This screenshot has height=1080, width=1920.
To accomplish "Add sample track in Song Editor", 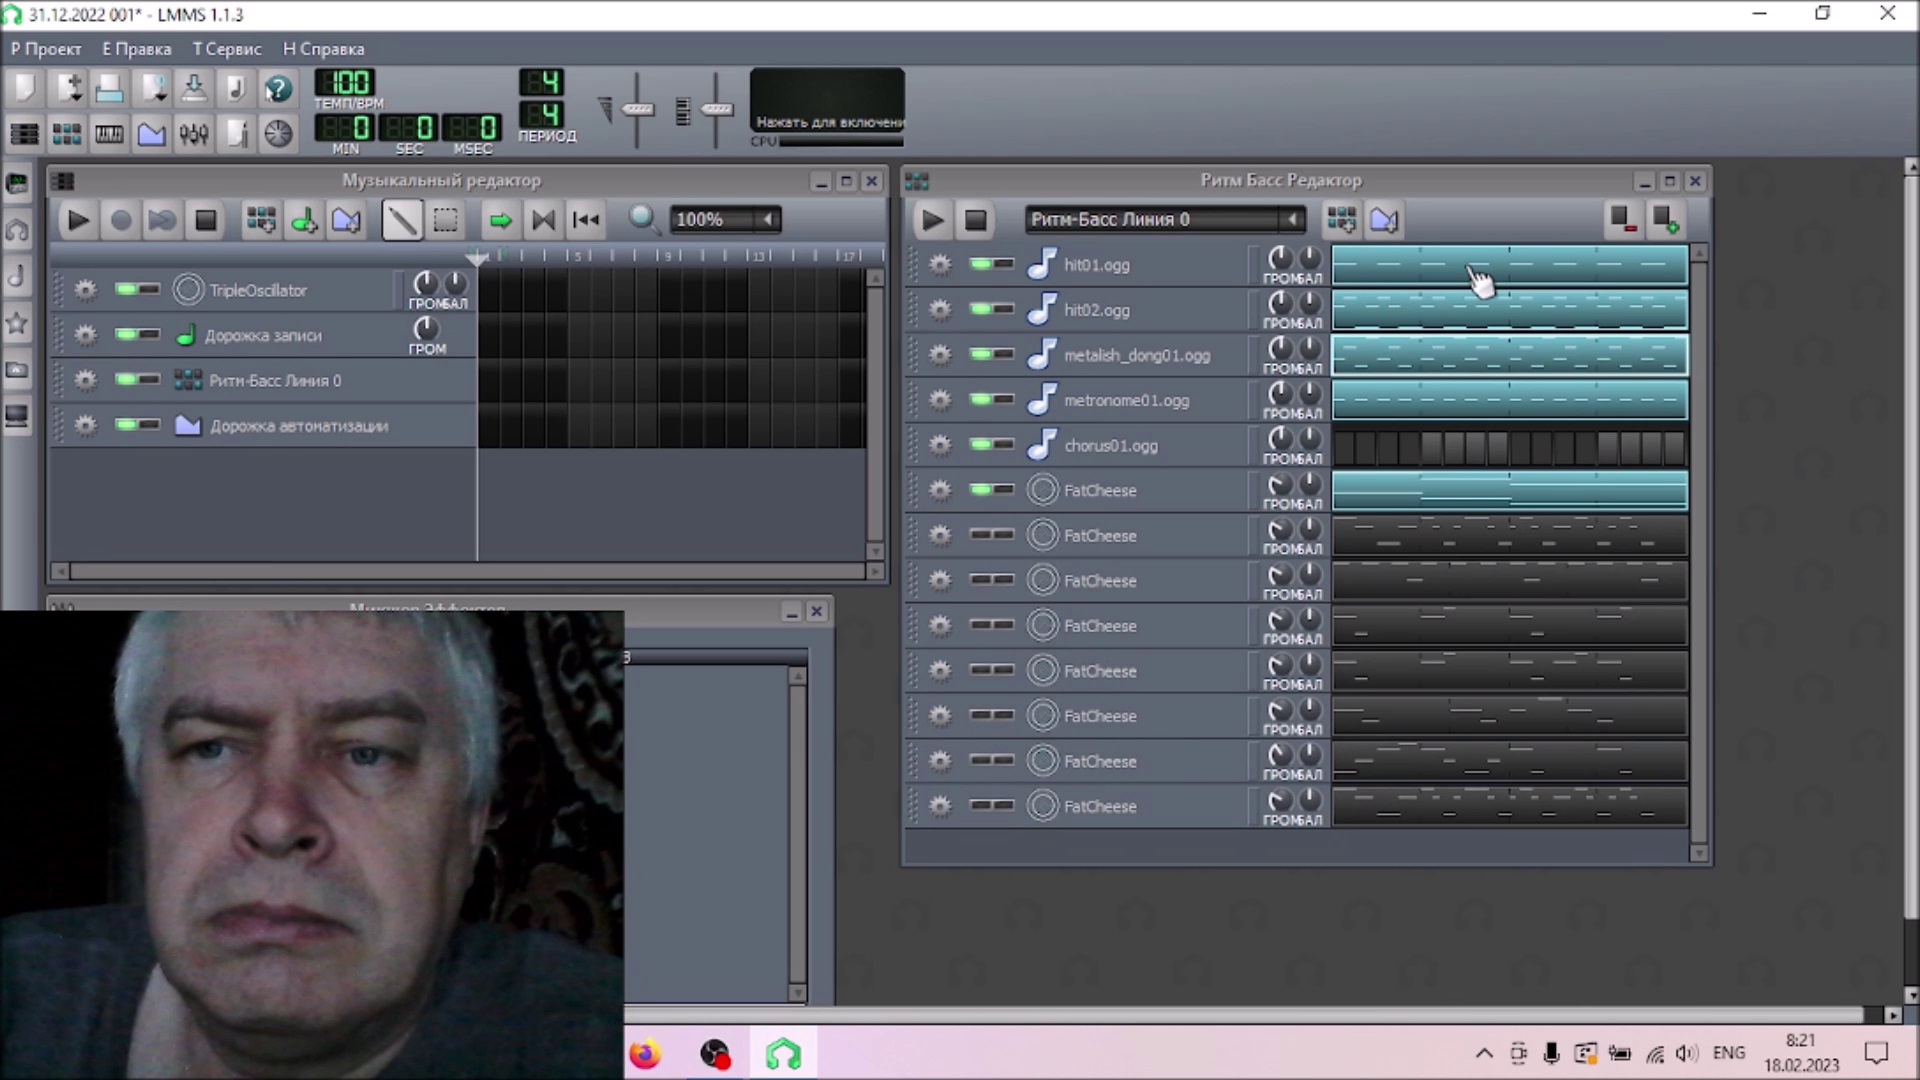I will pyautogui.click(x=304, y=220).
